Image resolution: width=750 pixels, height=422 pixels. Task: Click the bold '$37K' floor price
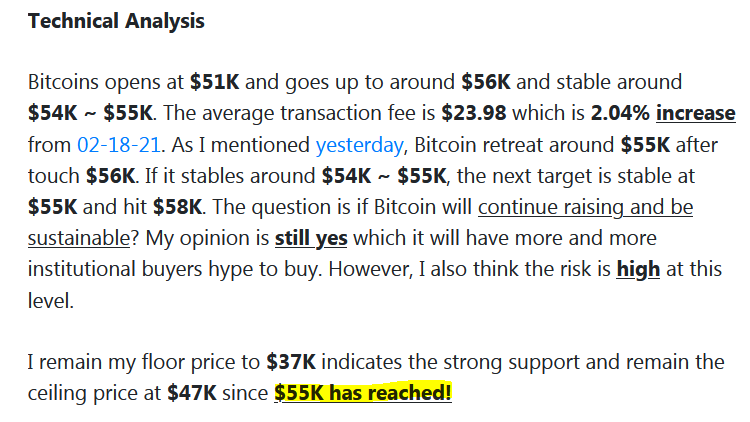pyautogui.click(x=291, y=362)
